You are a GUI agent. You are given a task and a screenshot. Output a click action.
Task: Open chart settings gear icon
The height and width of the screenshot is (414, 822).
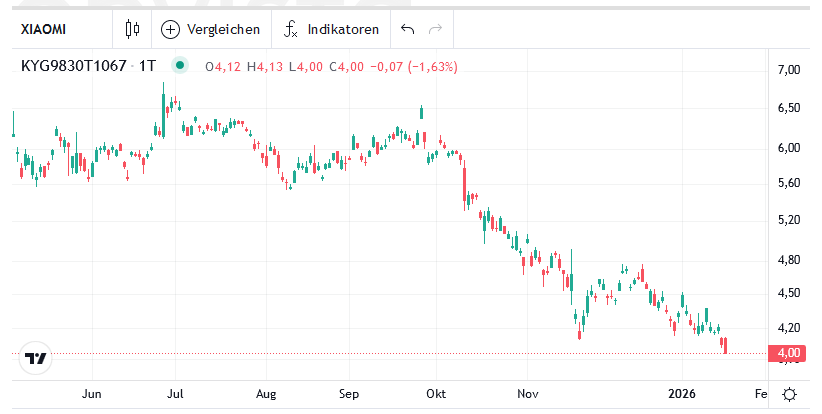(790, 394)
